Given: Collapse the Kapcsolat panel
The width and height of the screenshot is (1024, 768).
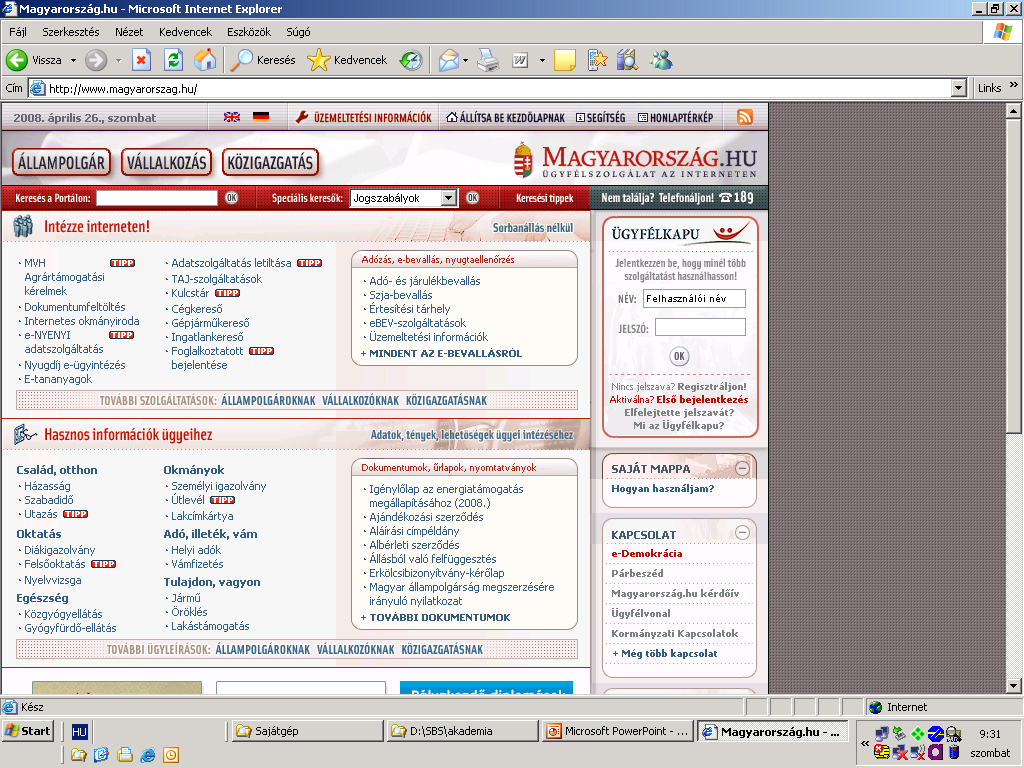Looking at the screenshot, I should [742, 533].
